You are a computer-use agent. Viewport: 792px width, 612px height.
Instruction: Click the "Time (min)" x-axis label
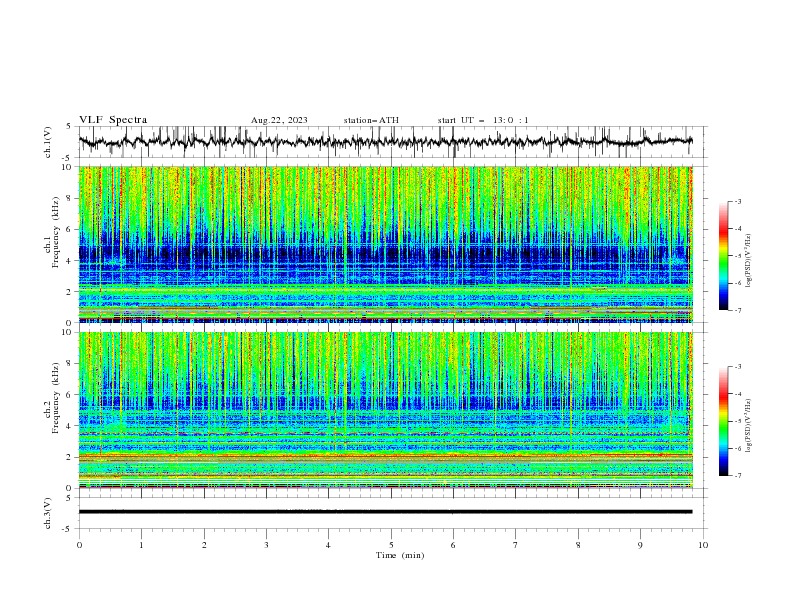pyautogui.click(x=400, y=555)
